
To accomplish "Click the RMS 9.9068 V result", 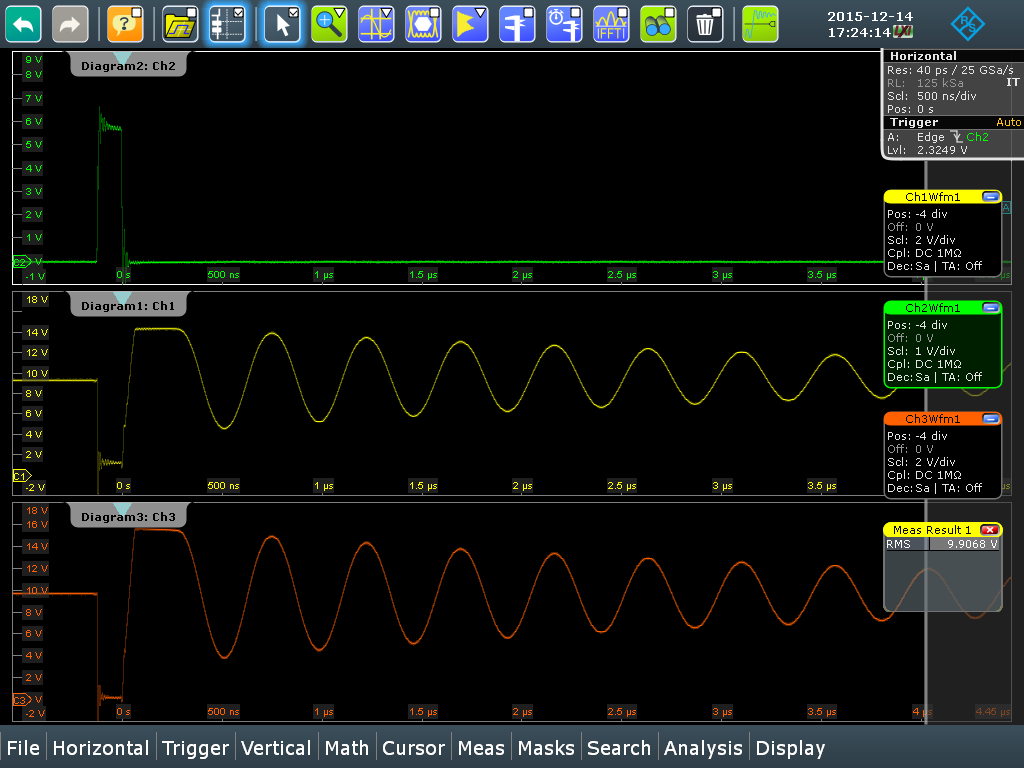I will tap(942, 544).
